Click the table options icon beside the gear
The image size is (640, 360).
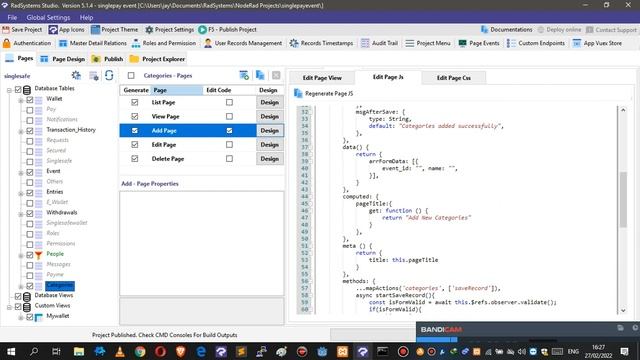94,76
